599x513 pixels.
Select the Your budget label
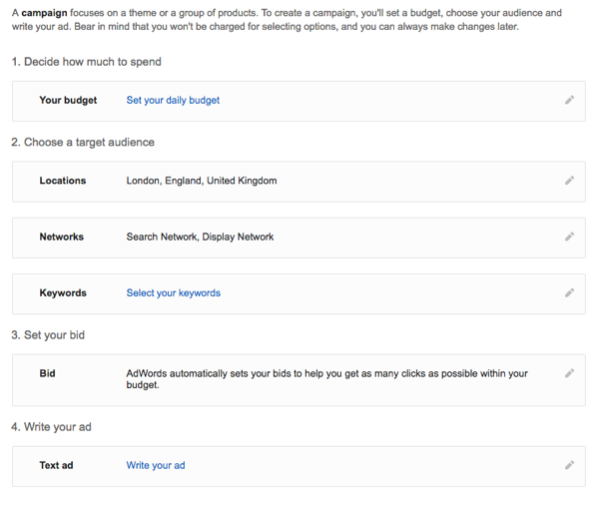tap(68, 100)
